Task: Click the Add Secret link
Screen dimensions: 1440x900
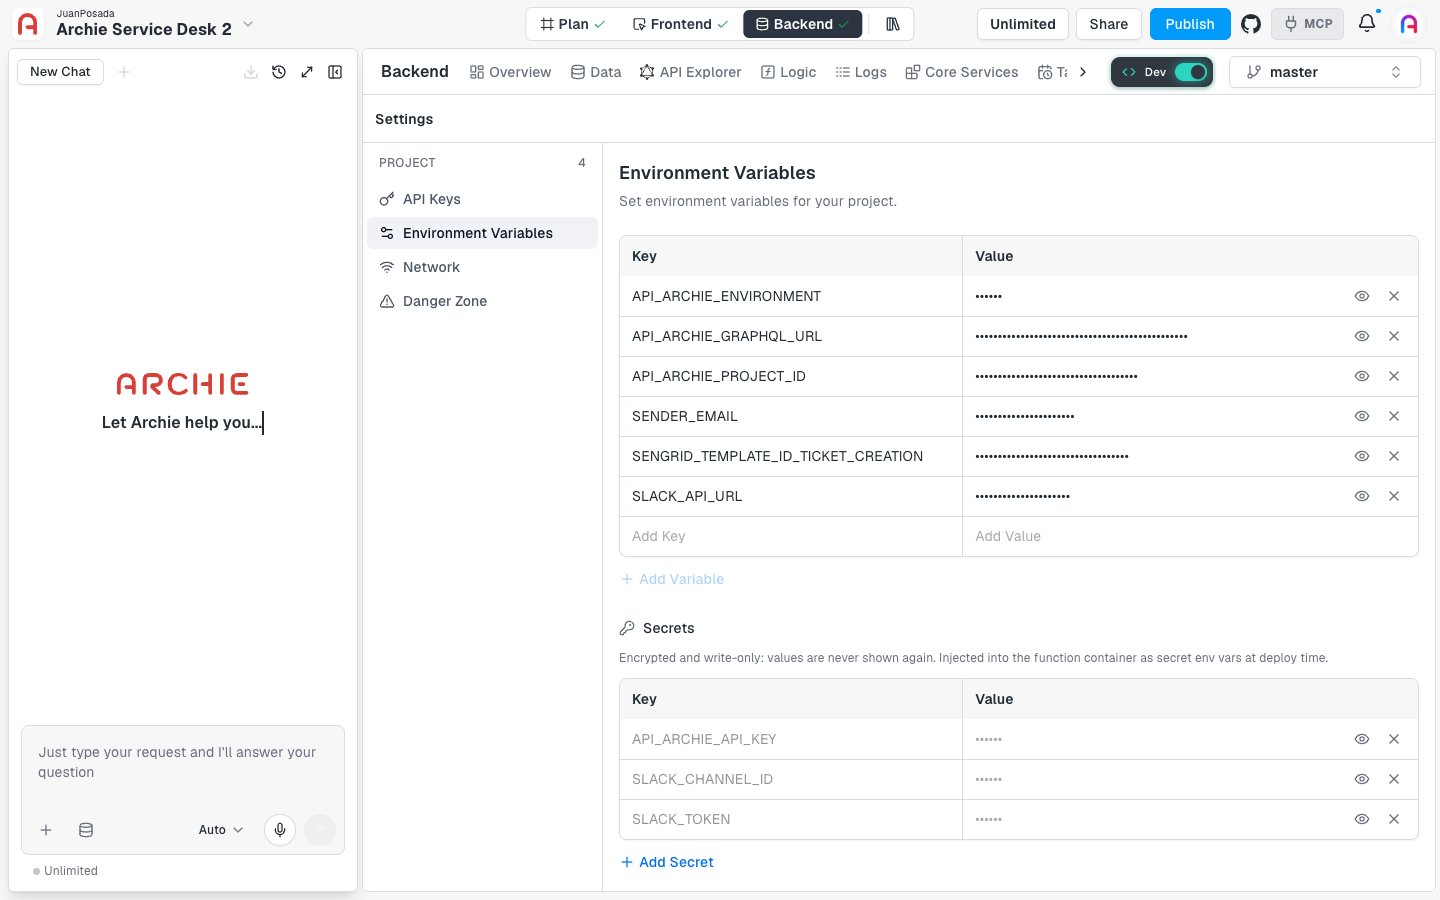Action: (667, 862)
